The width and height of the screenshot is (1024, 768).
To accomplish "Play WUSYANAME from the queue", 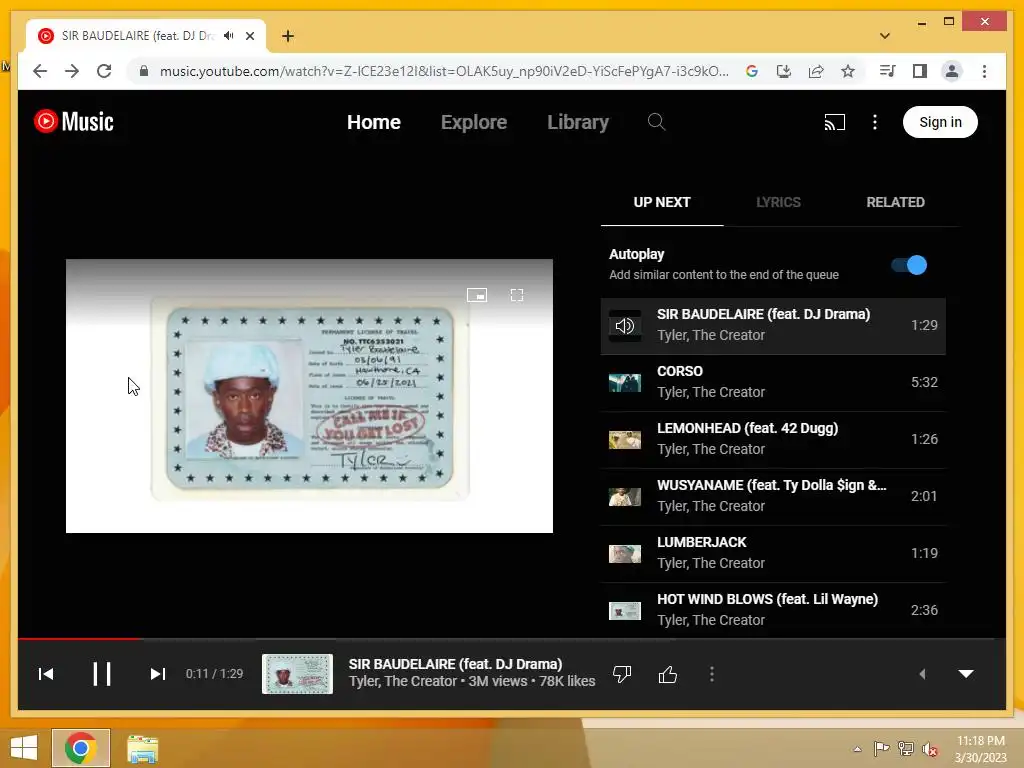I will click(773, 496).
